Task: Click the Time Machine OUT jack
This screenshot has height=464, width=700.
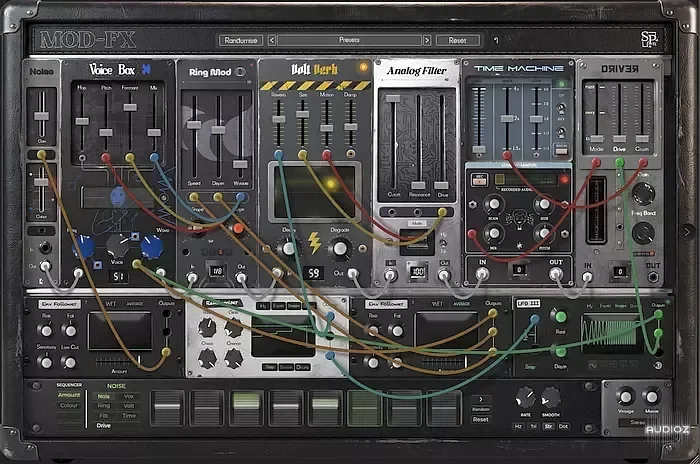Action: (x=556, y=274)
